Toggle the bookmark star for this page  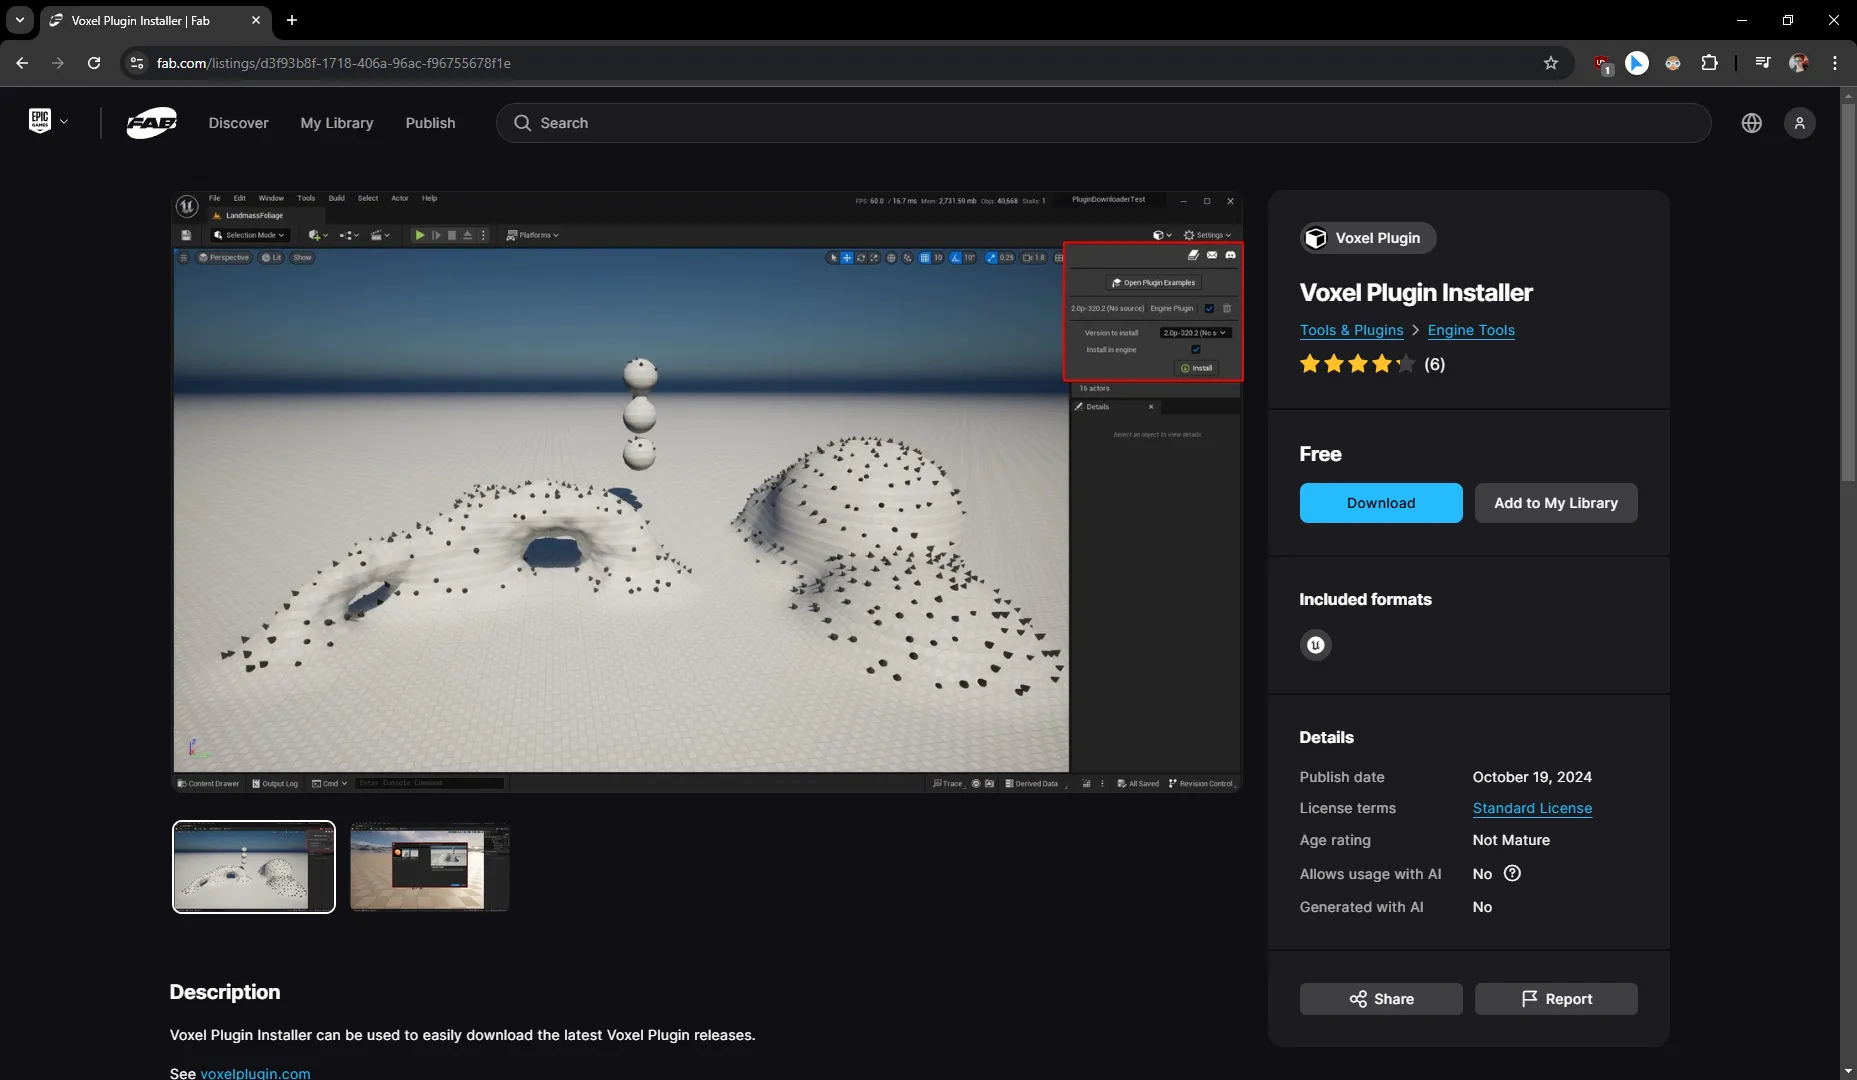click(1551, 62)
